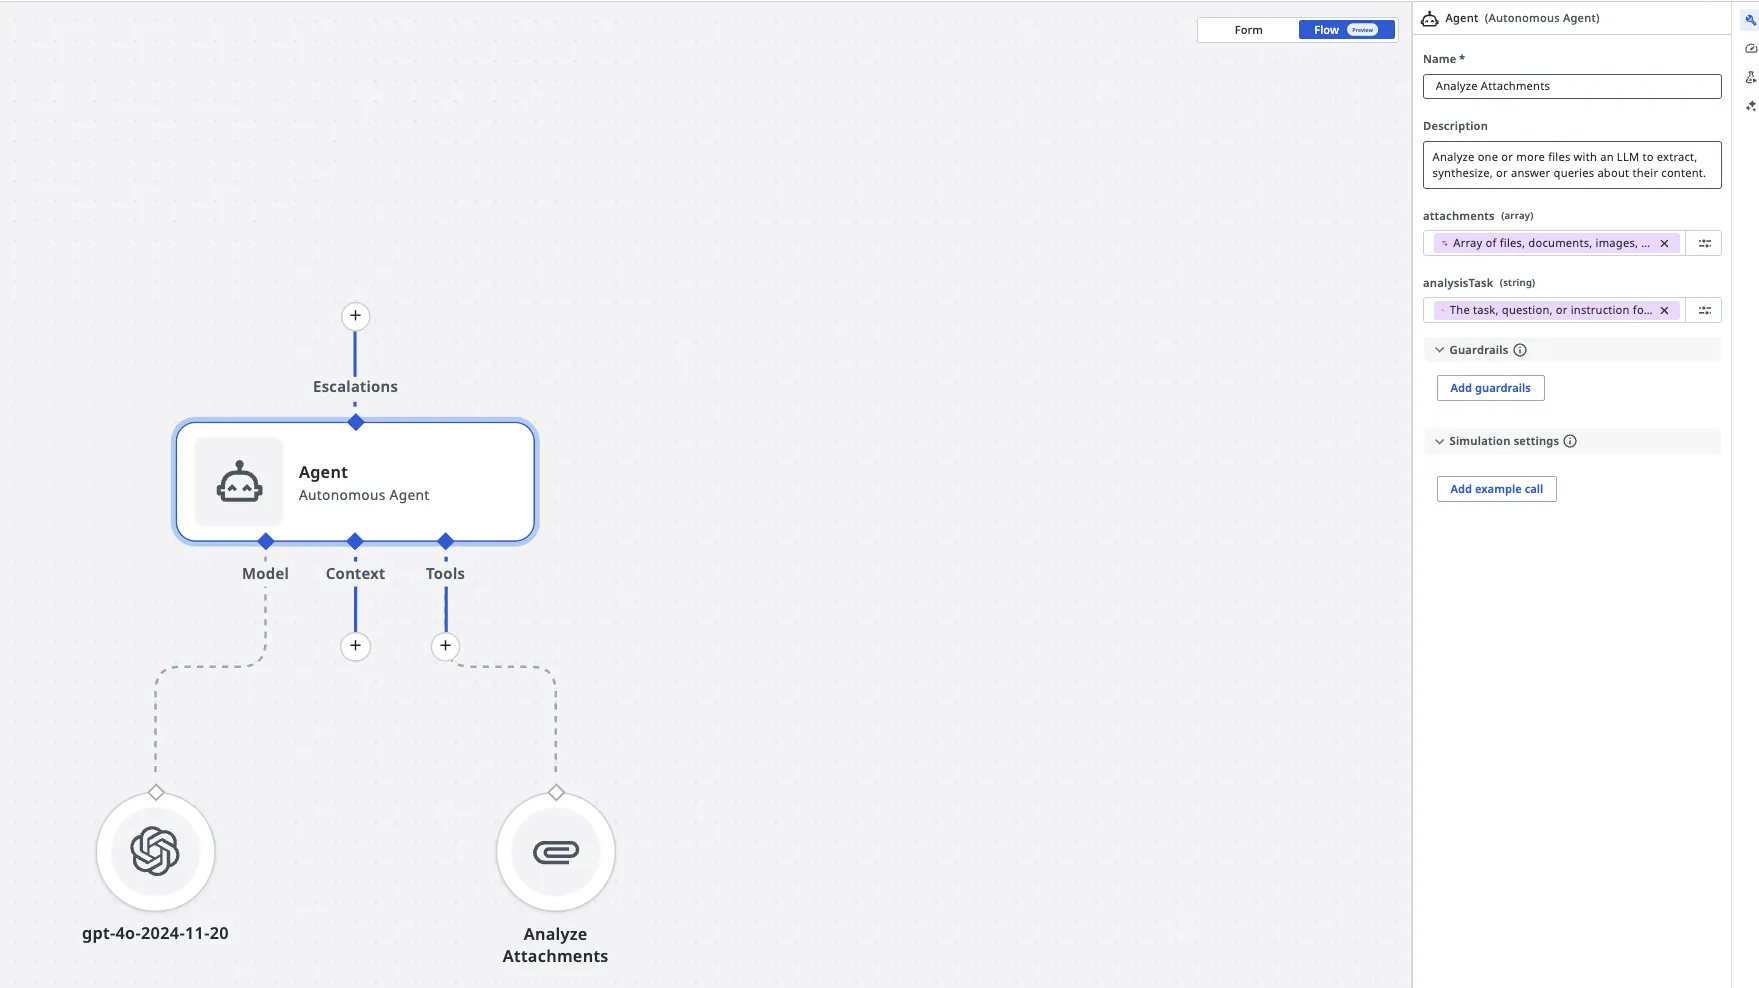The width and height of the screenshot is (1759, 988).
Task: Select the gpt-4o-2024-11-20 model node
Action: pos(155,851)
